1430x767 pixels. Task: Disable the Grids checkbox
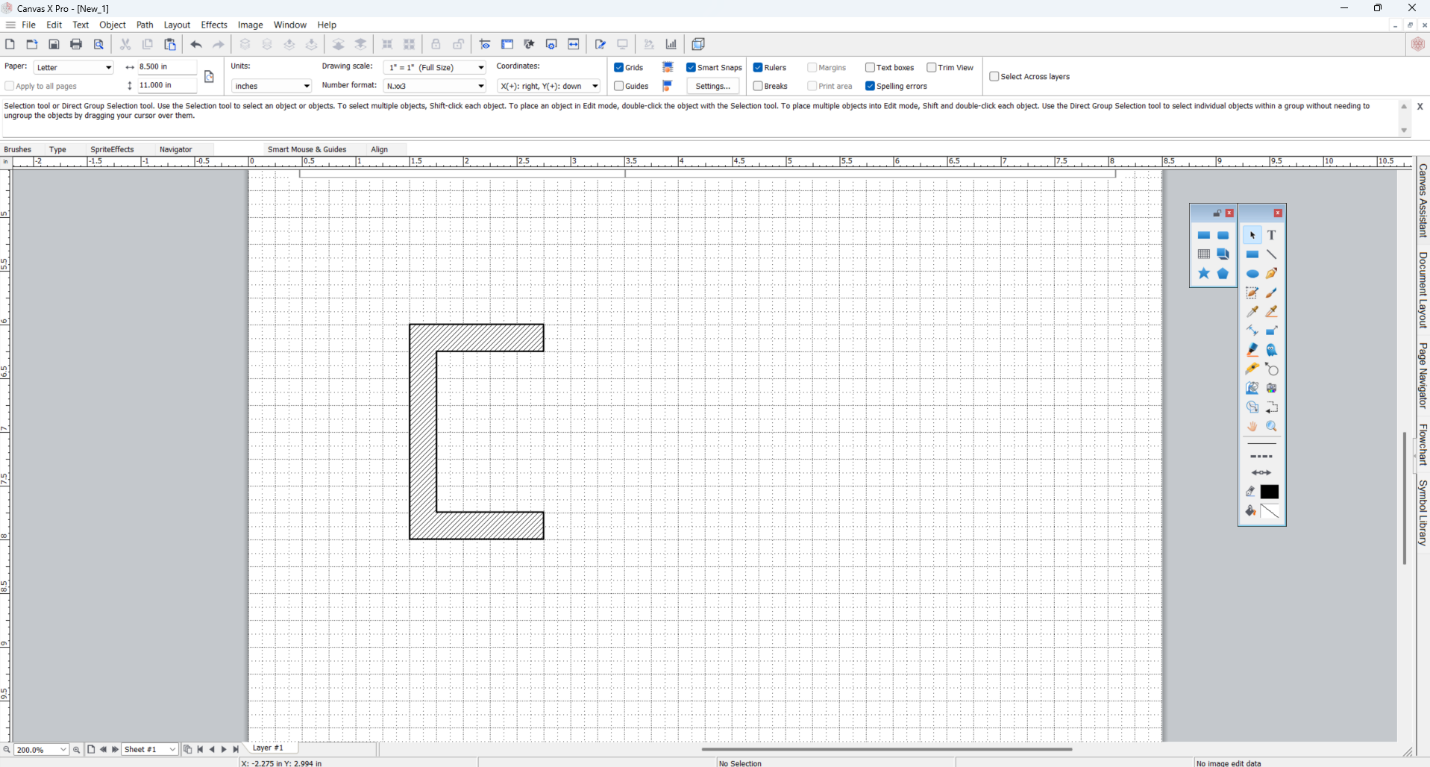coord(619,68)
